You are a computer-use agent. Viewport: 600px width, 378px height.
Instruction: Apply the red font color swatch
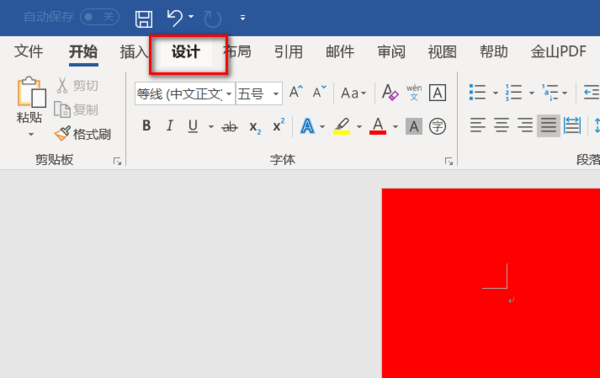click(378, 126)
